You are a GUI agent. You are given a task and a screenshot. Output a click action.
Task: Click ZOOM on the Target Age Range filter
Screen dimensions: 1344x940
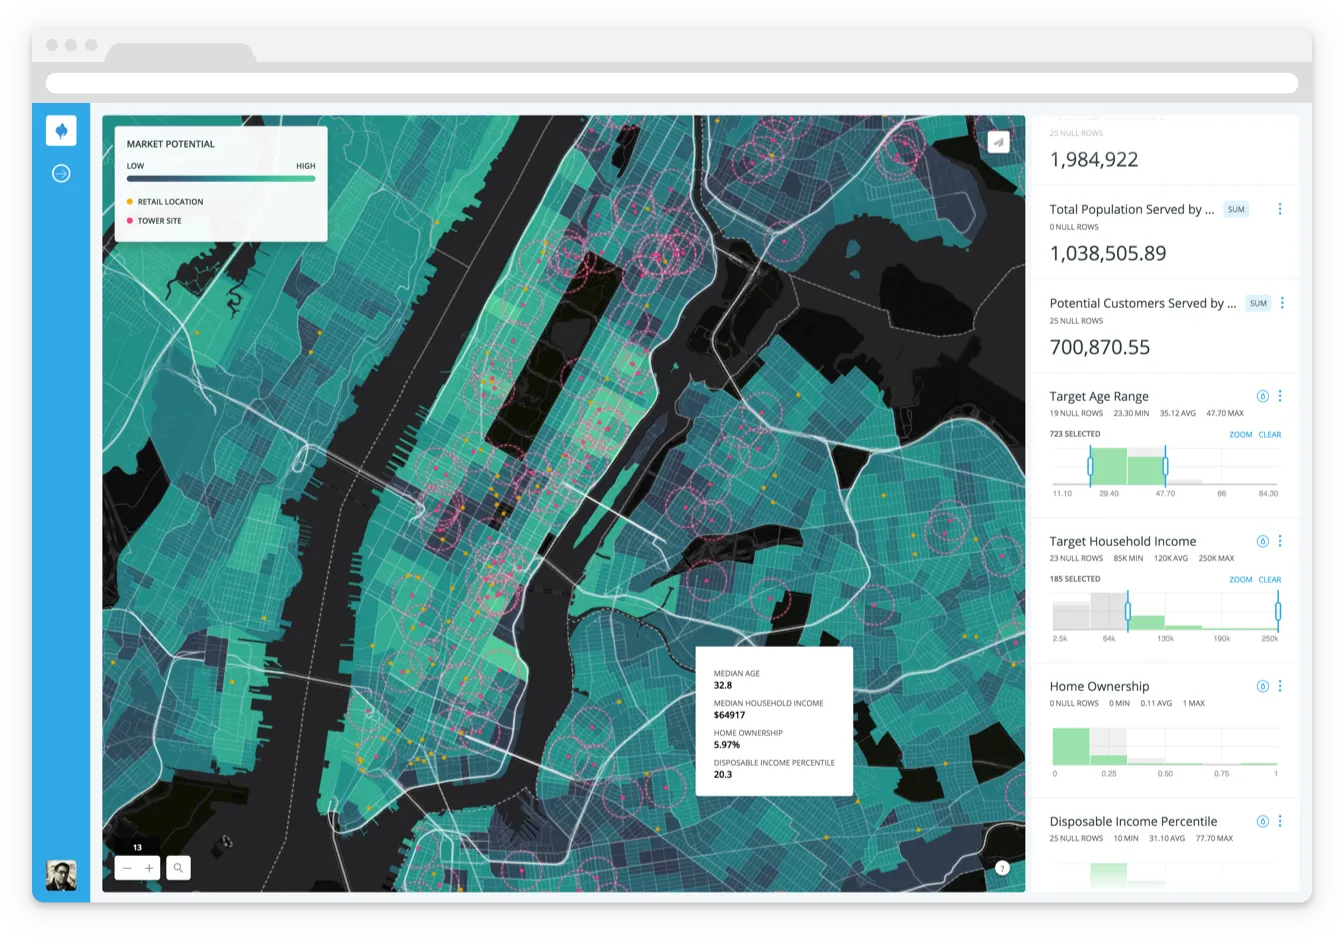coord(1240,434)
